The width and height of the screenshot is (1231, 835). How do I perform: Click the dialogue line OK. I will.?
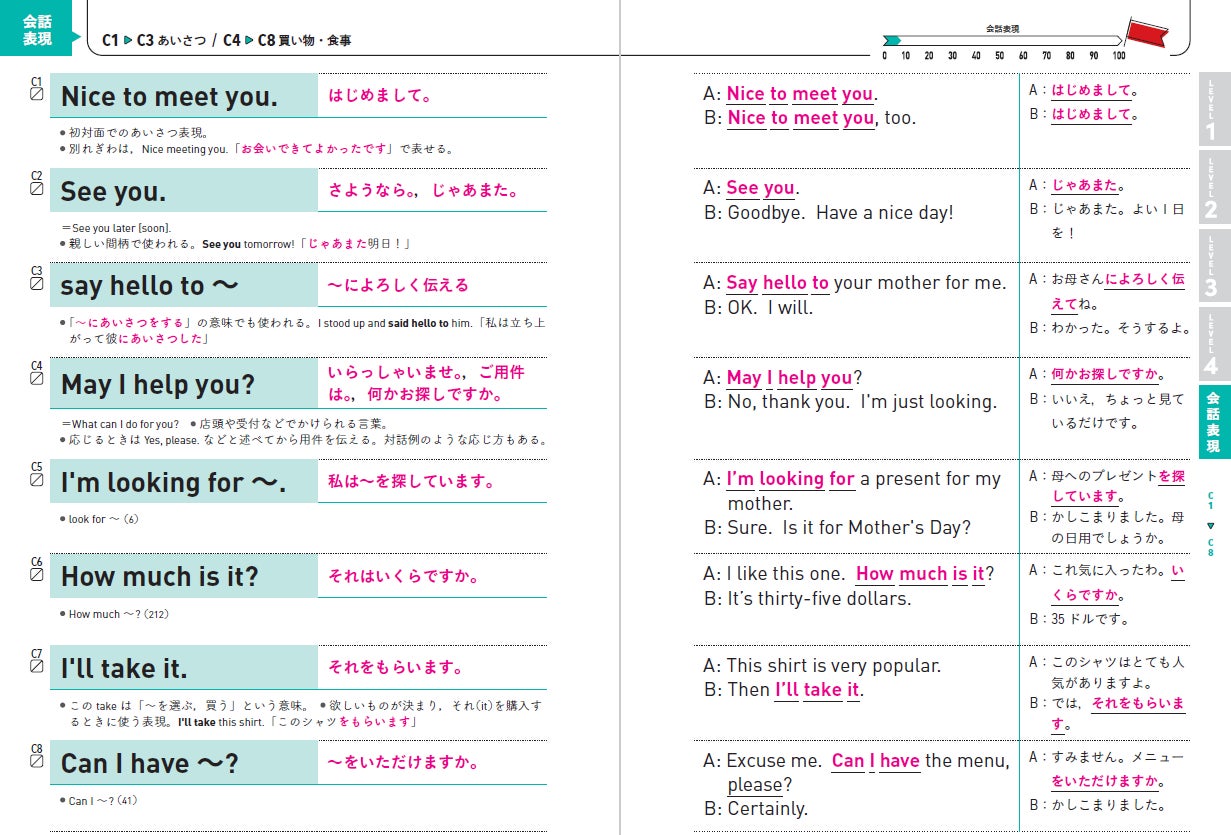tap(770, 307)
